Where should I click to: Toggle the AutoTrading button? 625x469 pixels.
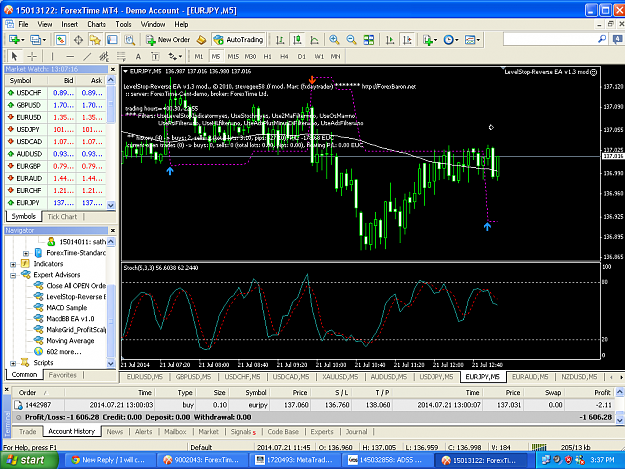coord(238,40)
